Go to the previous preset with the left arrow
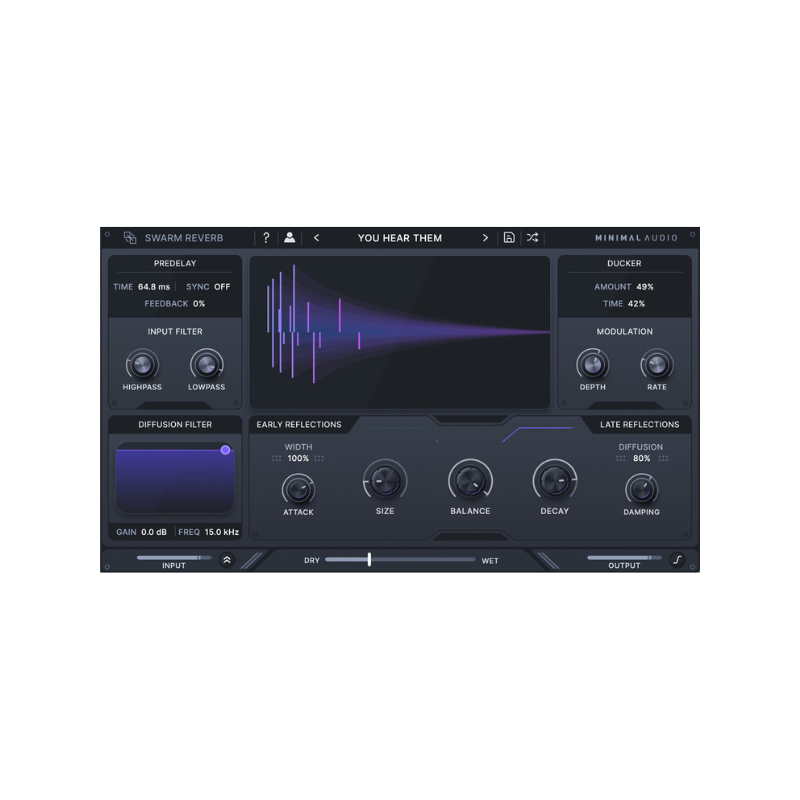The image size is (800, 800). click(317, 237)
